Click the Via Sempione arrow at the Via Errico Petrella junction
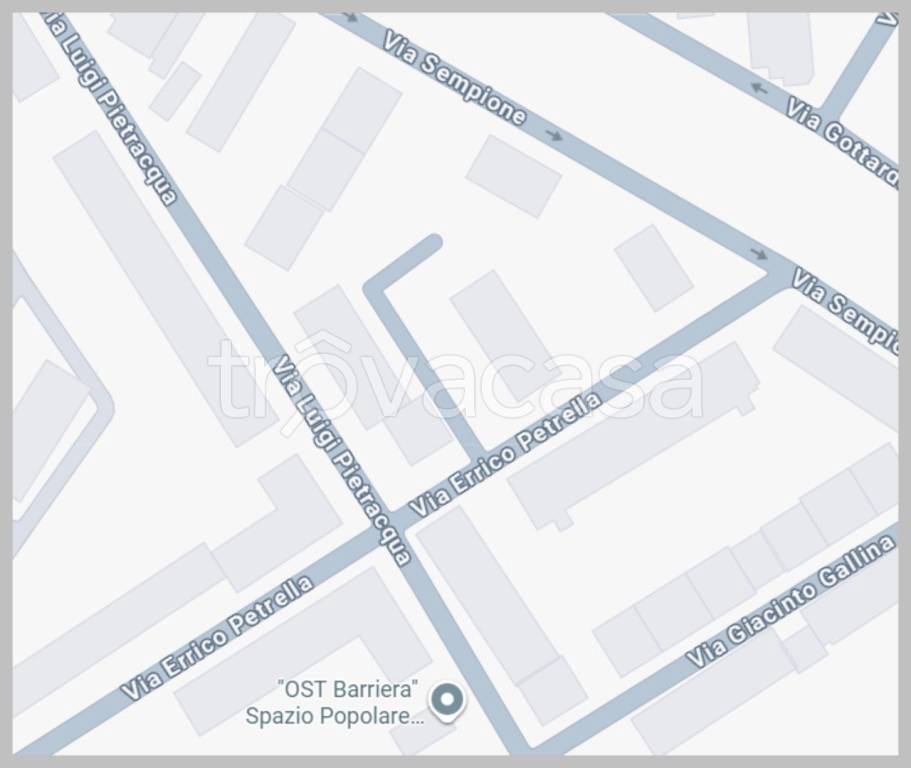The height and width of the screenshot is (768, 911). click(x=759, y=253)
